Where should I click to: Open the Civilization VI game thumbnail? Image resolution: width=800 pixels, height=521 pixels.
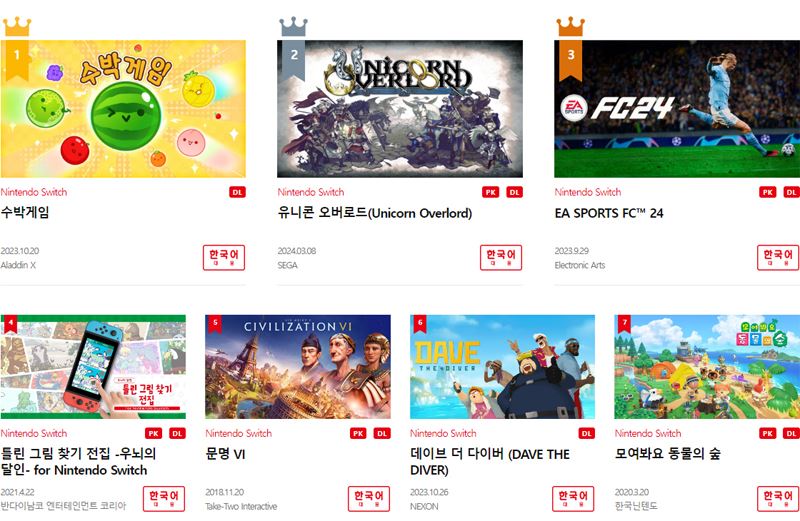298,367
